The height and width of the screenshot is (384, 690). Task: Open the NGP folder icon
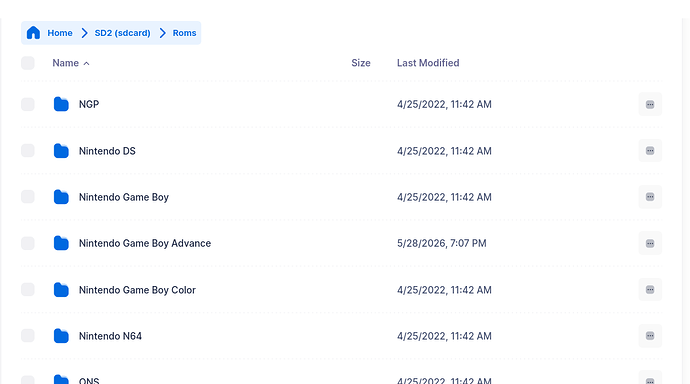click(x=61, y=104)
